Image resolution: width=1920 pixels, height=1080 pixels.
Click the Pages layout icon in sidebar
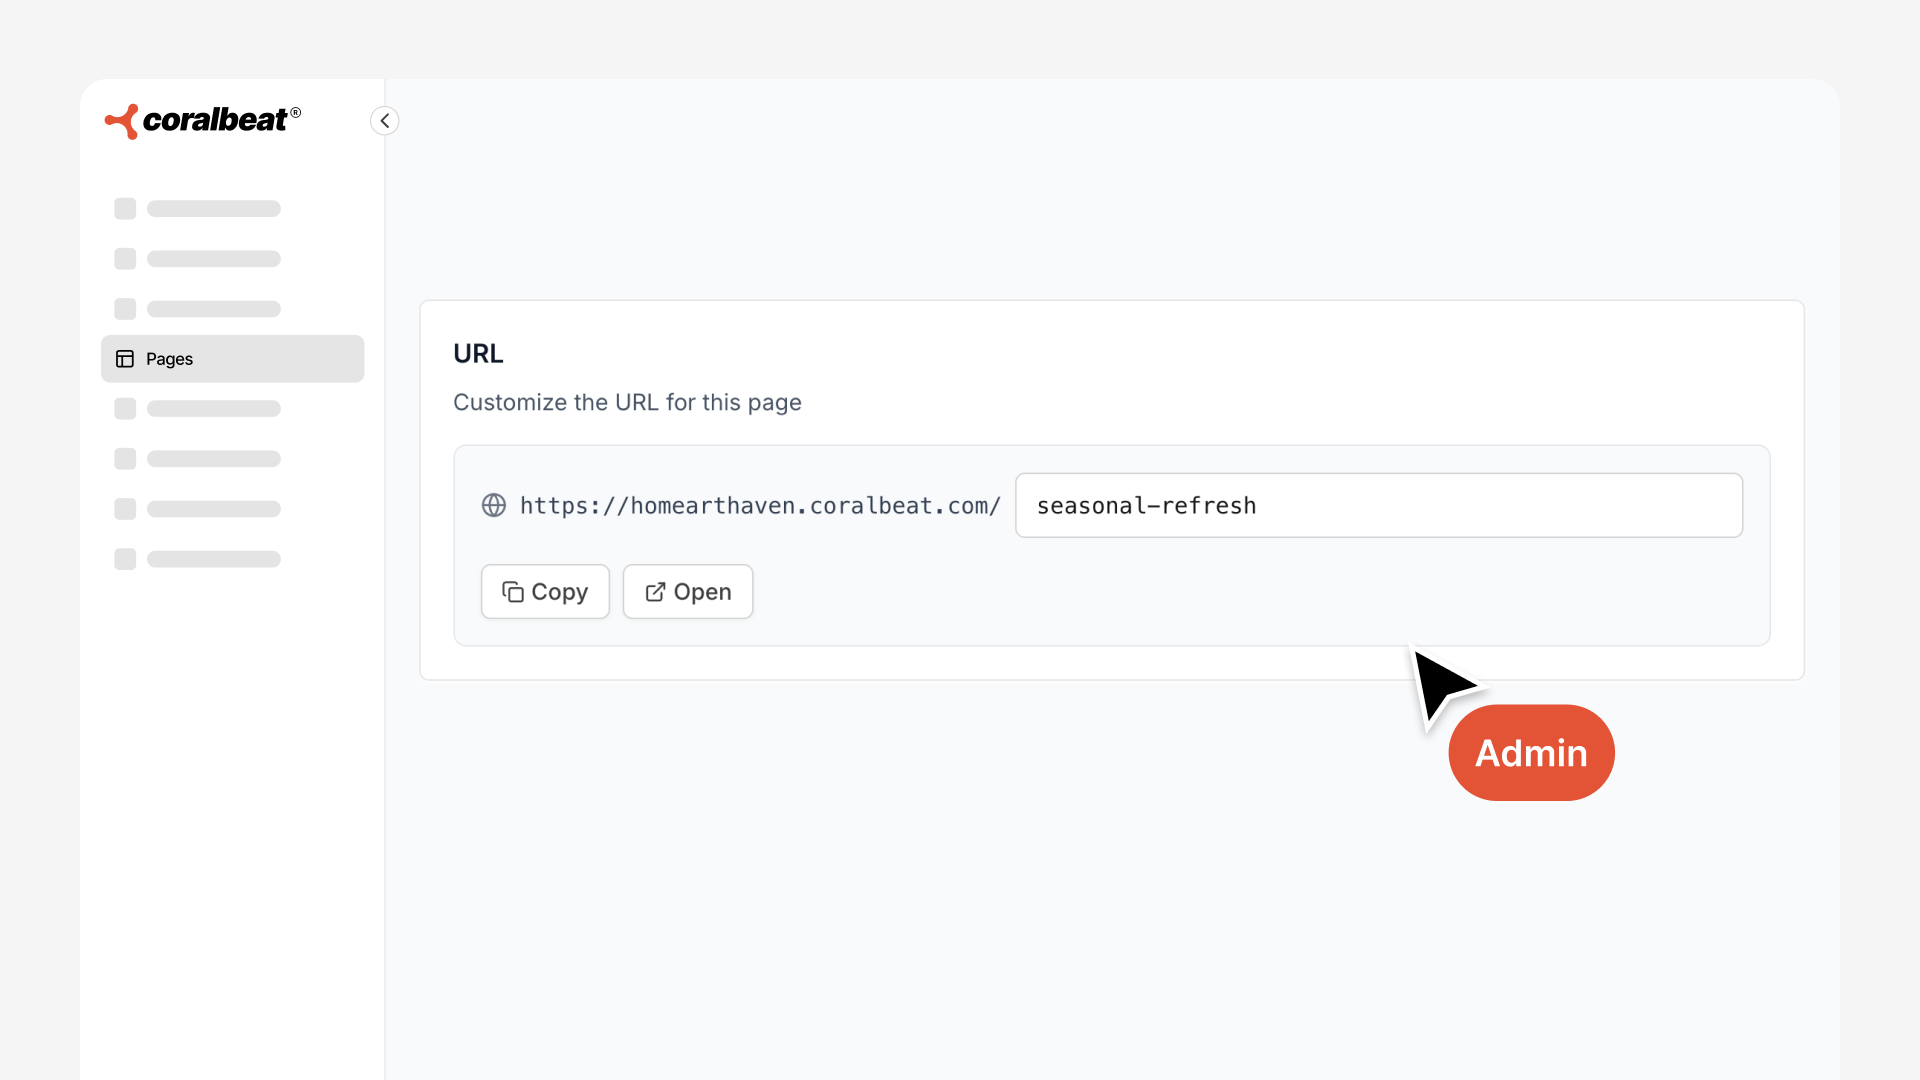tap(125, 359)
